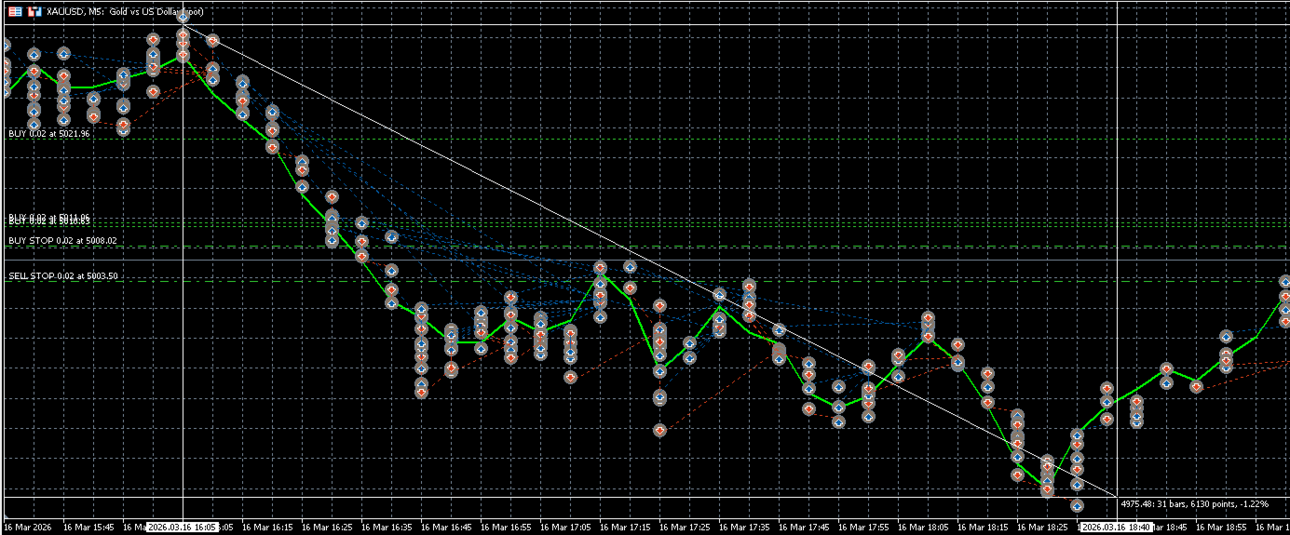Click the 16 Mar 16:15 time label
This screenshot has width=1290, height=535.
point(267,527)
